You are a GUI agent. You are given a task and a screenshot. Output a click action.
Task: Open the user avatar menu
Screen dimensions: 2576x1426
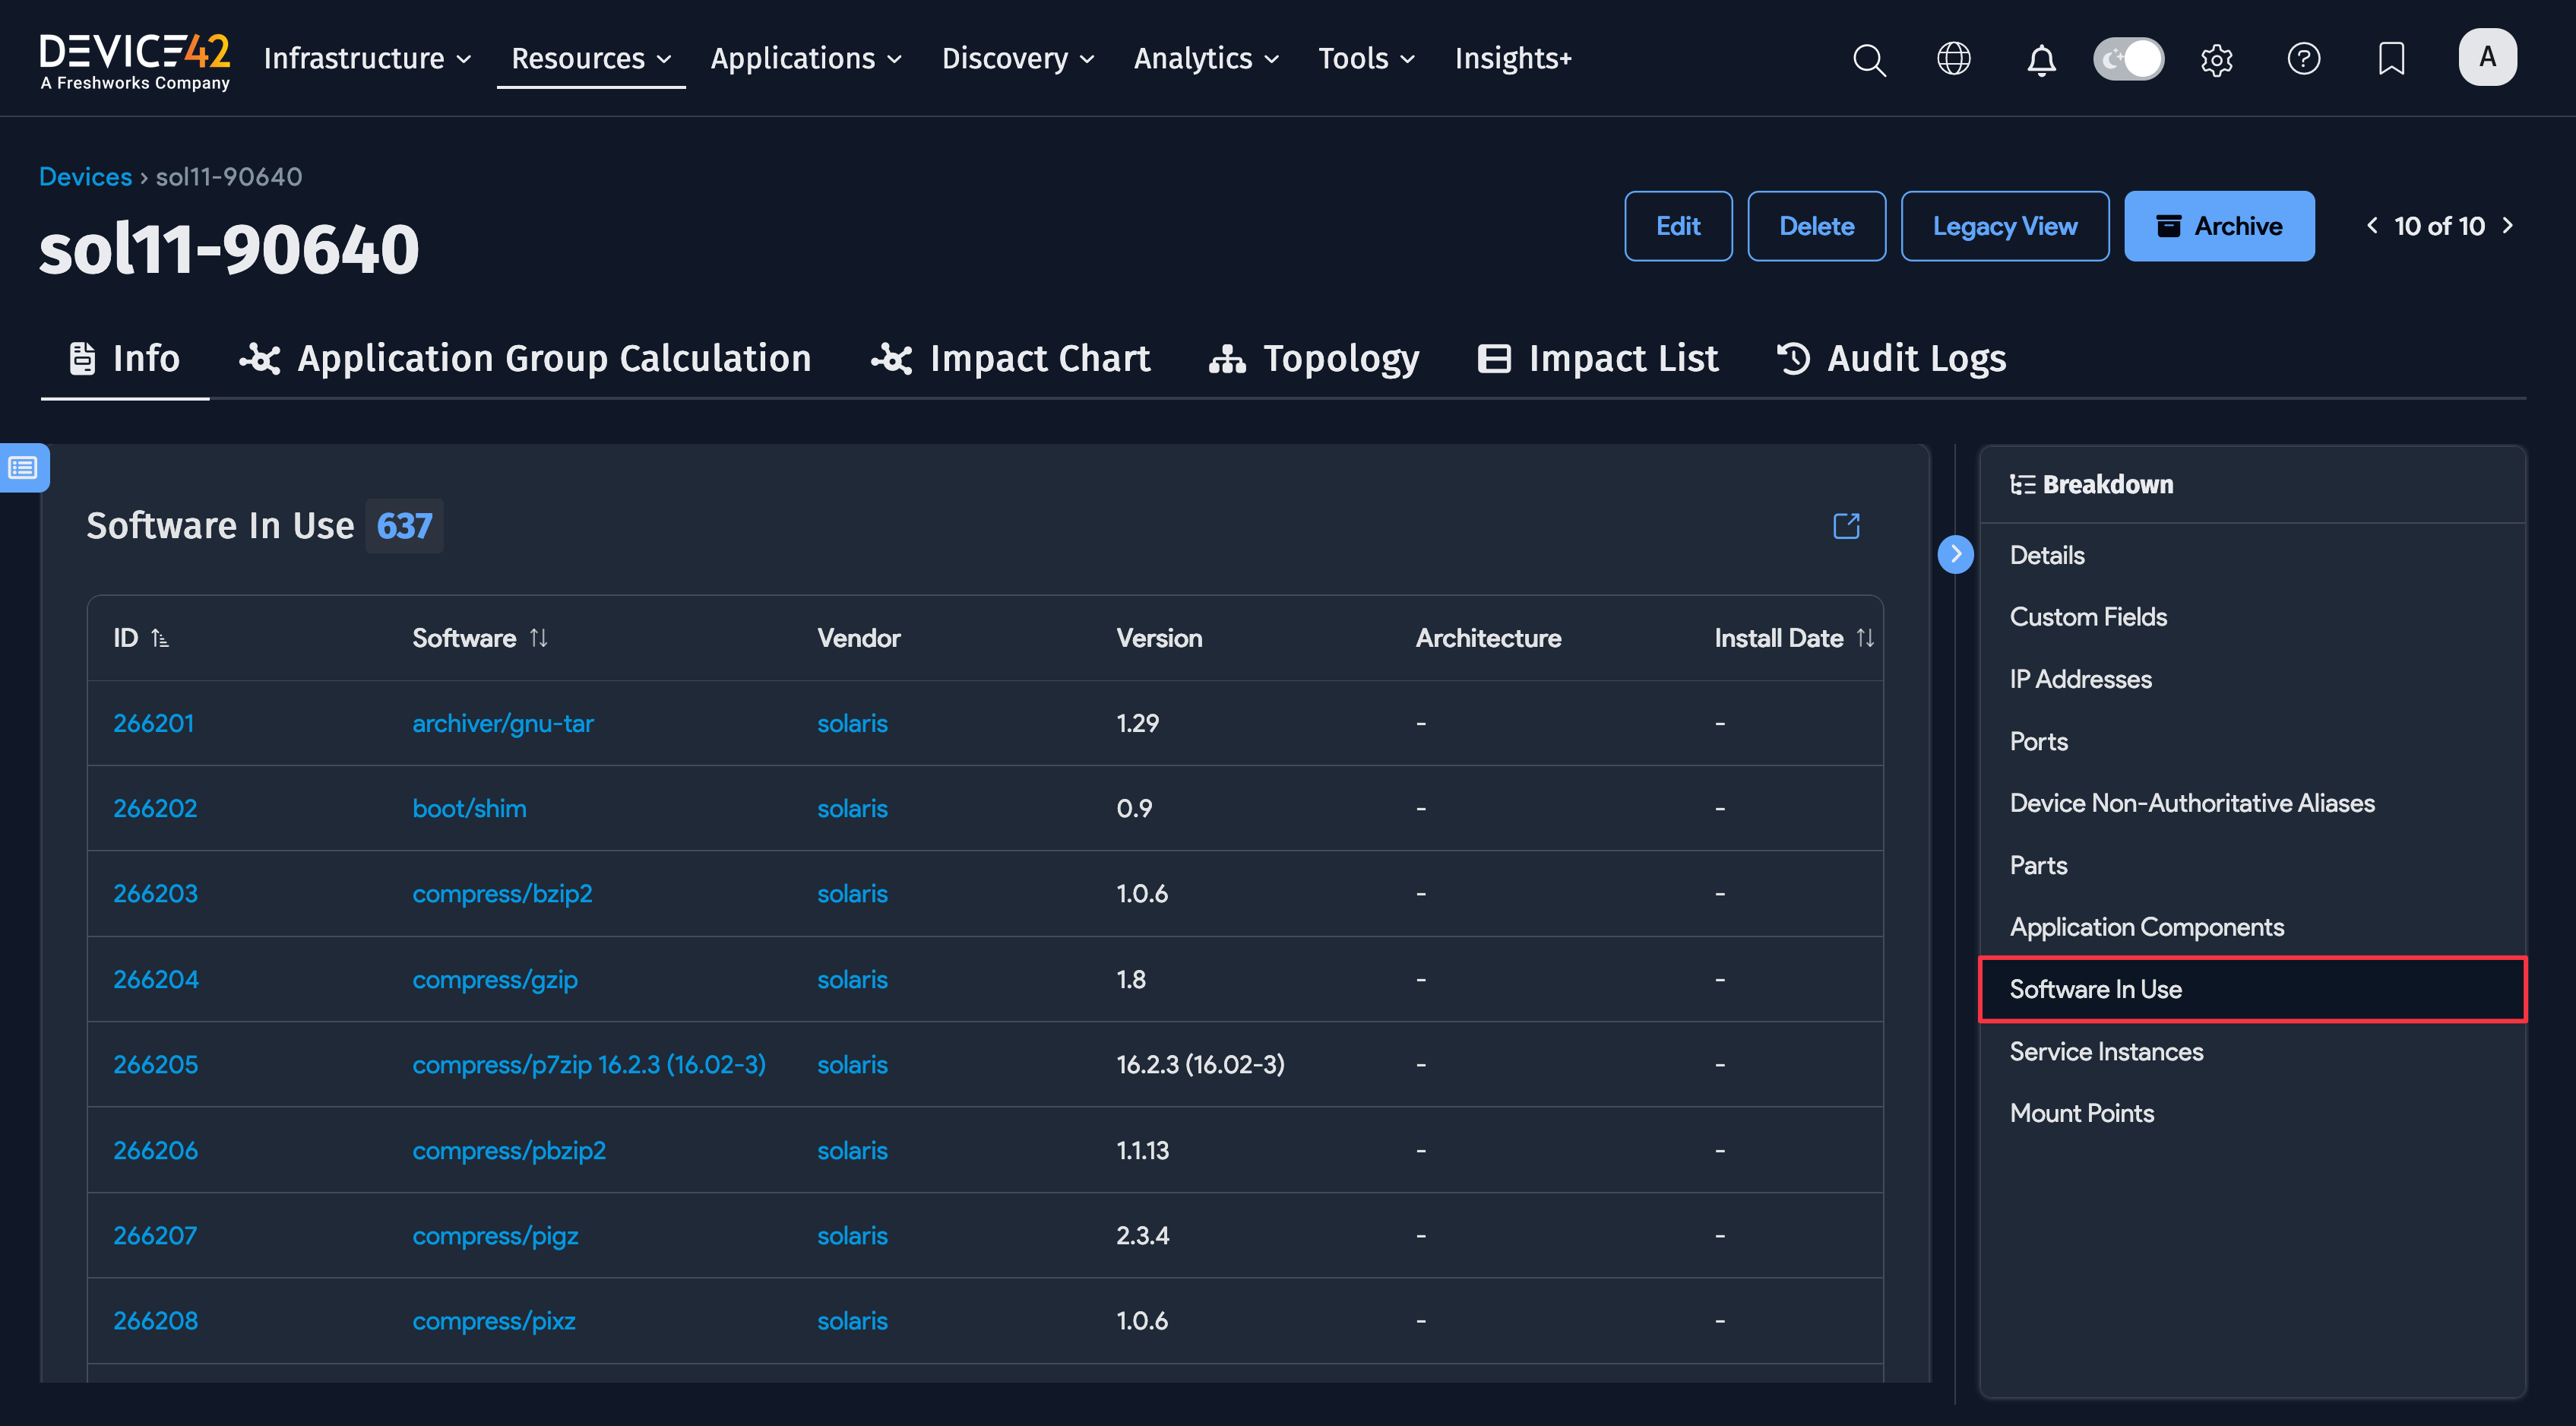pos(2488,57)
